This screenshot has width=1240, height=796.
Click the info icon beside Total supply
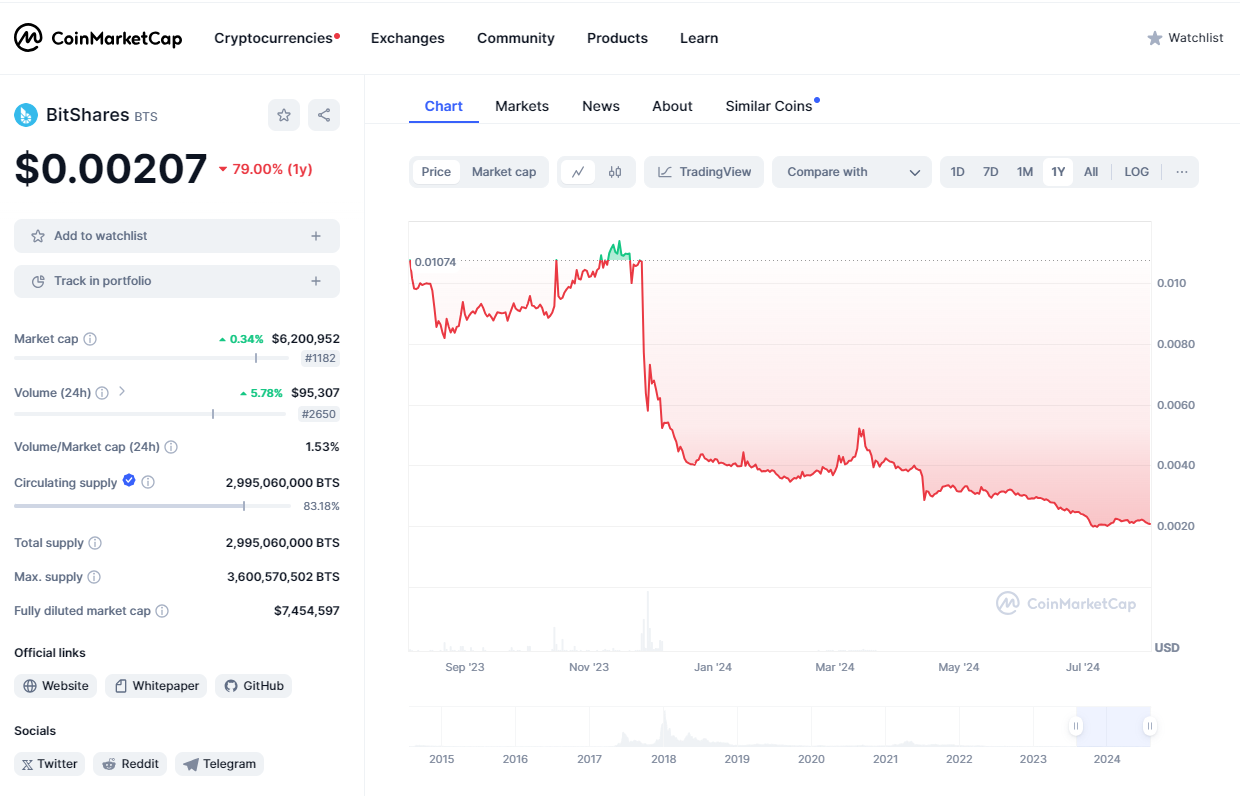click(x=95, y=543)
